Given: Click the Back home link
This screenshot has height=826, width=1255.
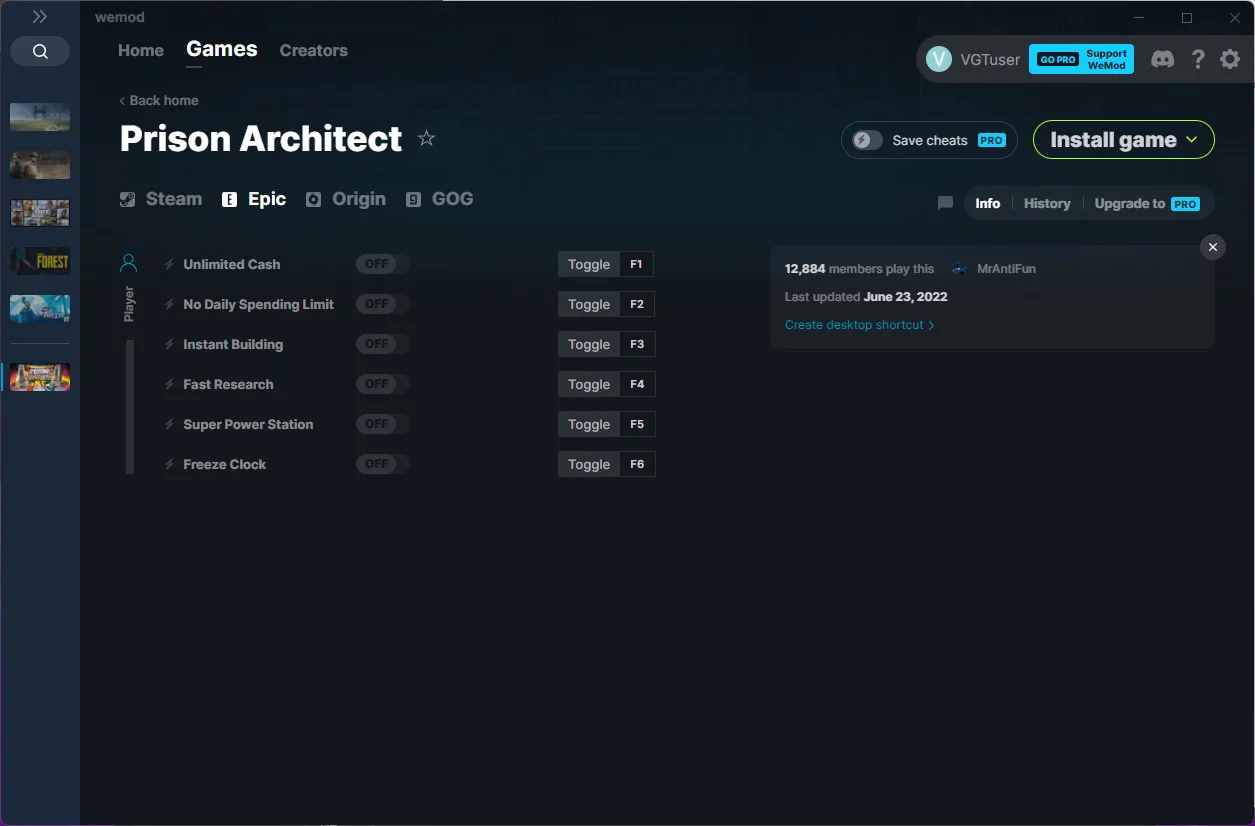Looking at the screenshot, I should point(159,100).
